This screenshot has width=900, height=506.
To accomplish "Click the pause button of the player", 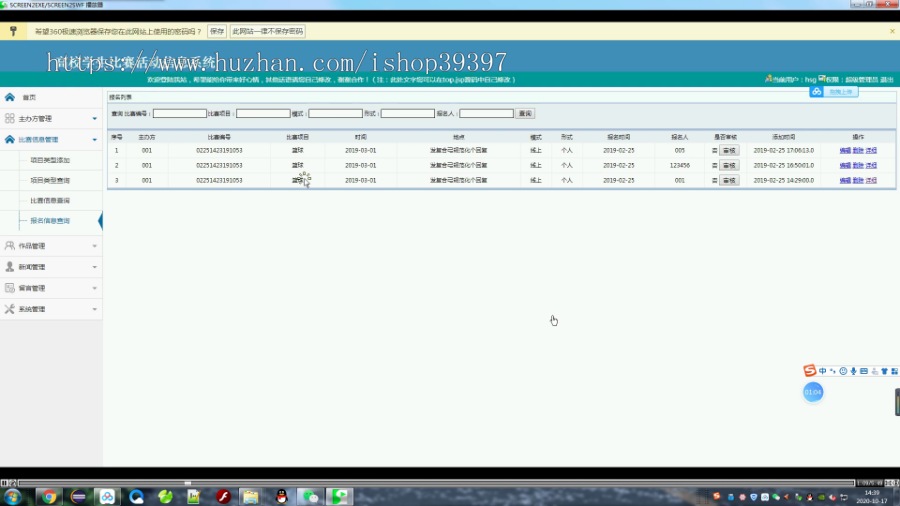I will click(5, 483).
